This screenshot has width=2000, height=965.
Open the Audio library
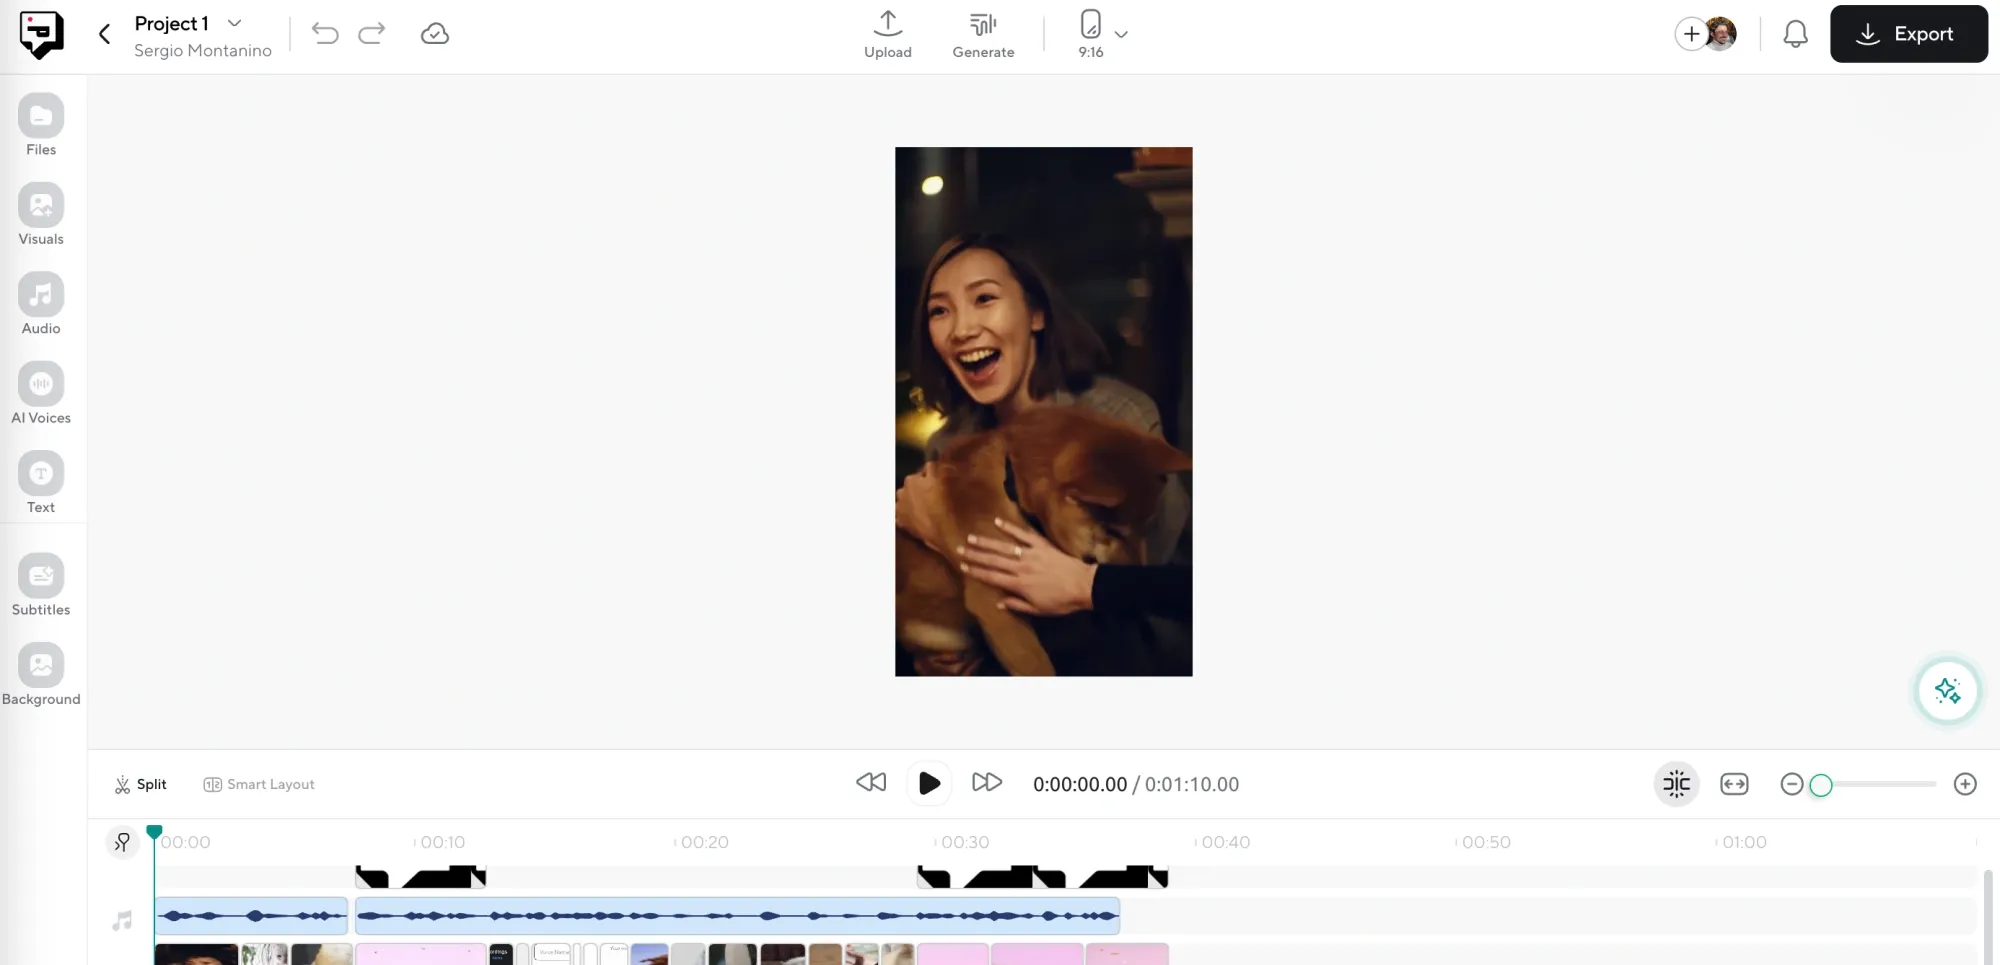[40, 300]
